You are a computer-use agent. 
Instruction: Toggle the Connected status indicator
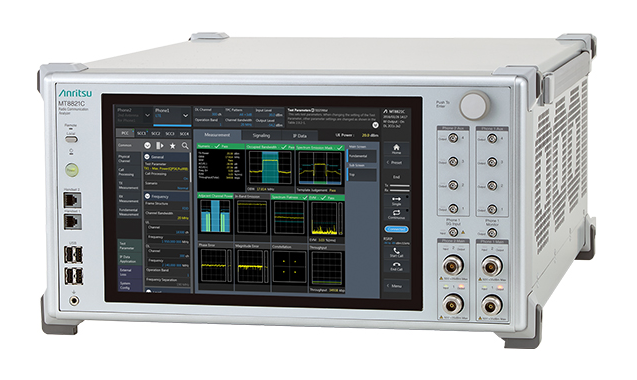point(396,229)
